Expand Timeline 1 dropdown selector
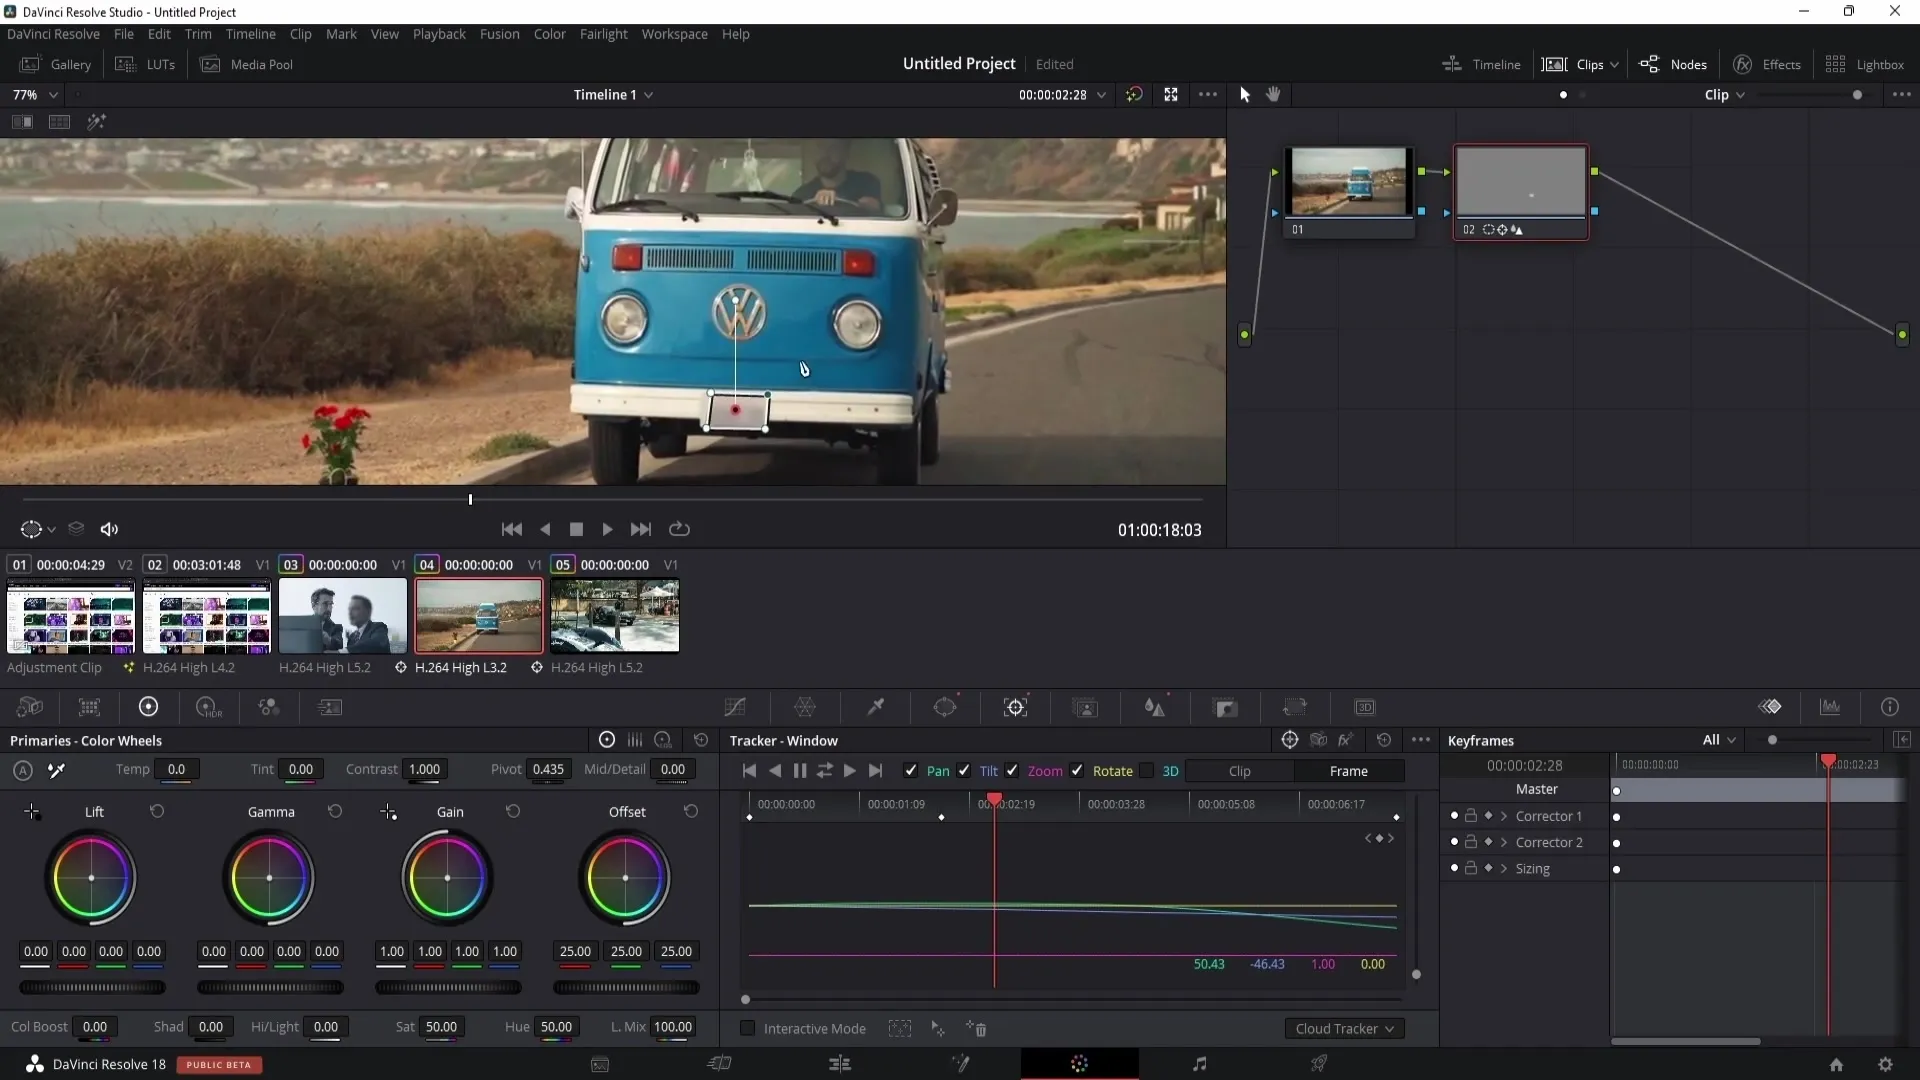 (x=650, y=95)
